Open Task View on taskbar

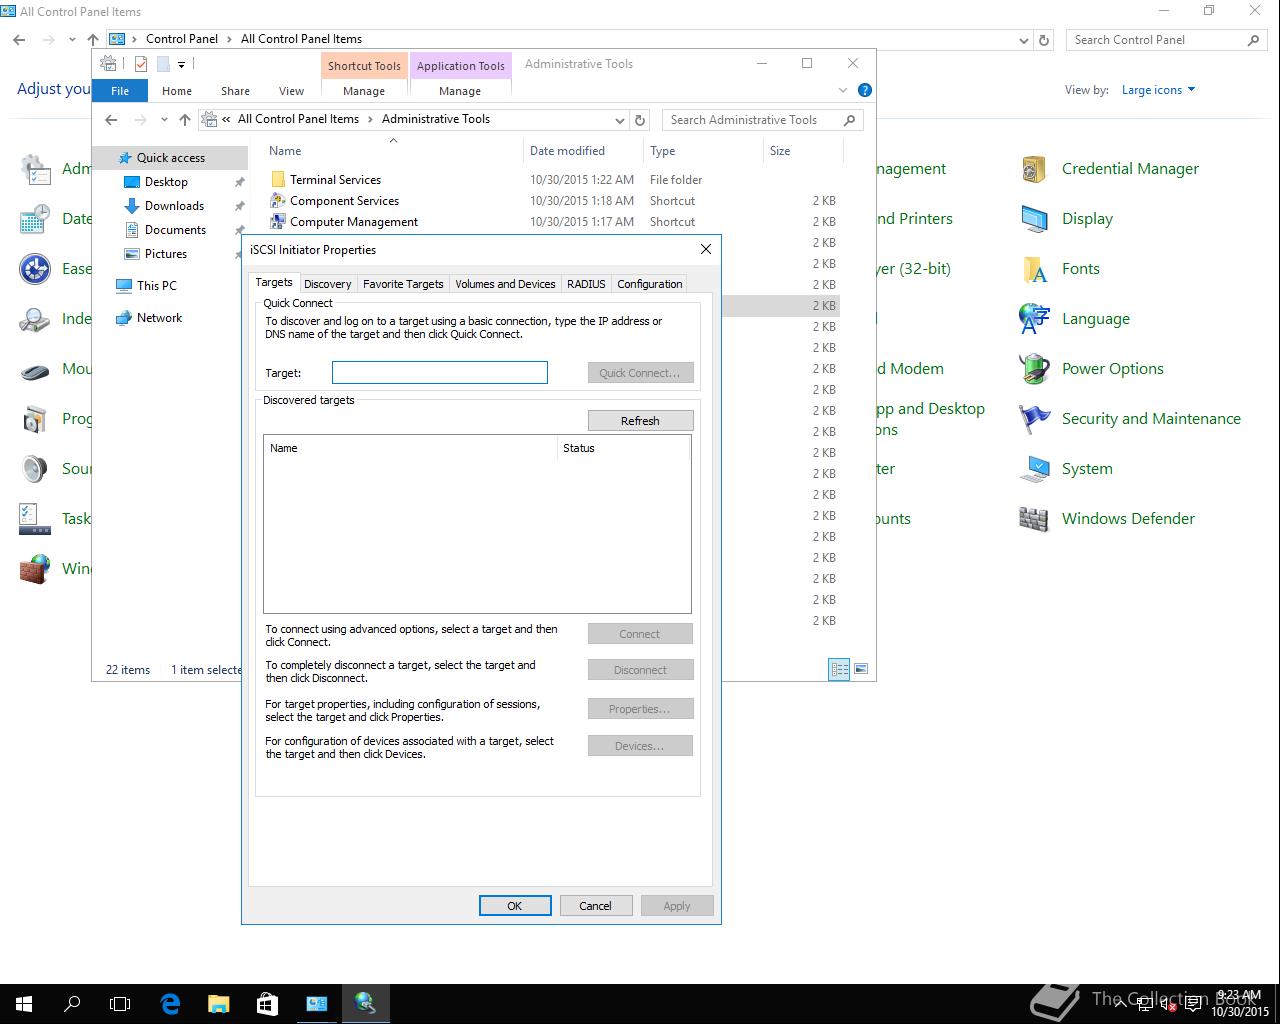pyautogui.click(x=120, y=1003)
